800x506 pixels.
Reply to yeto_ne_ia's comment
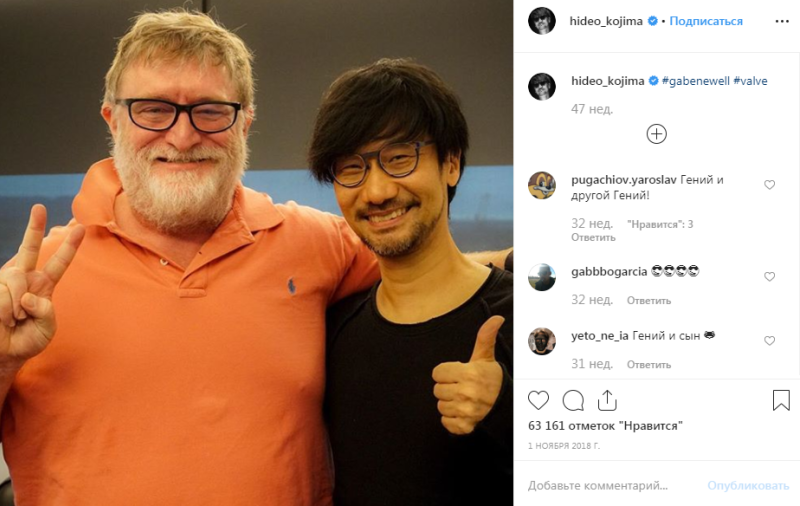point(649,365)
